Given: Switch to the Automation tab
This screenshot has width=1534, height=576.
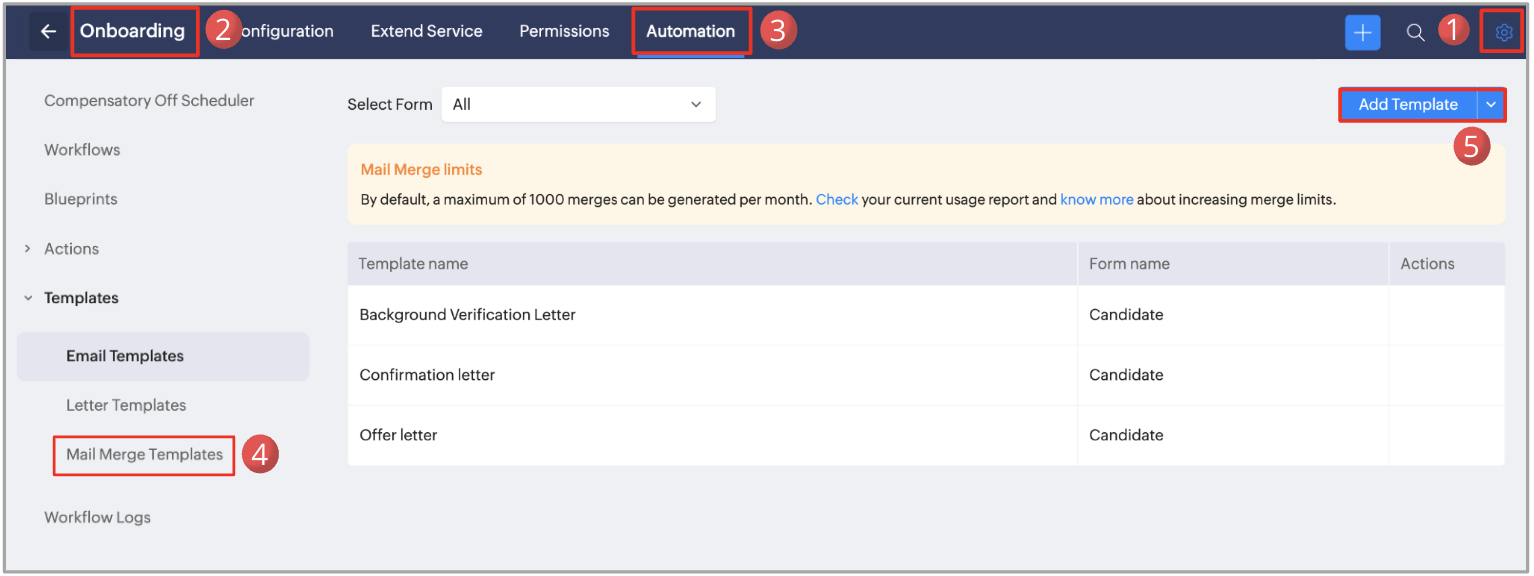Looking at the screenshot, I should click(x=690, y=32).
